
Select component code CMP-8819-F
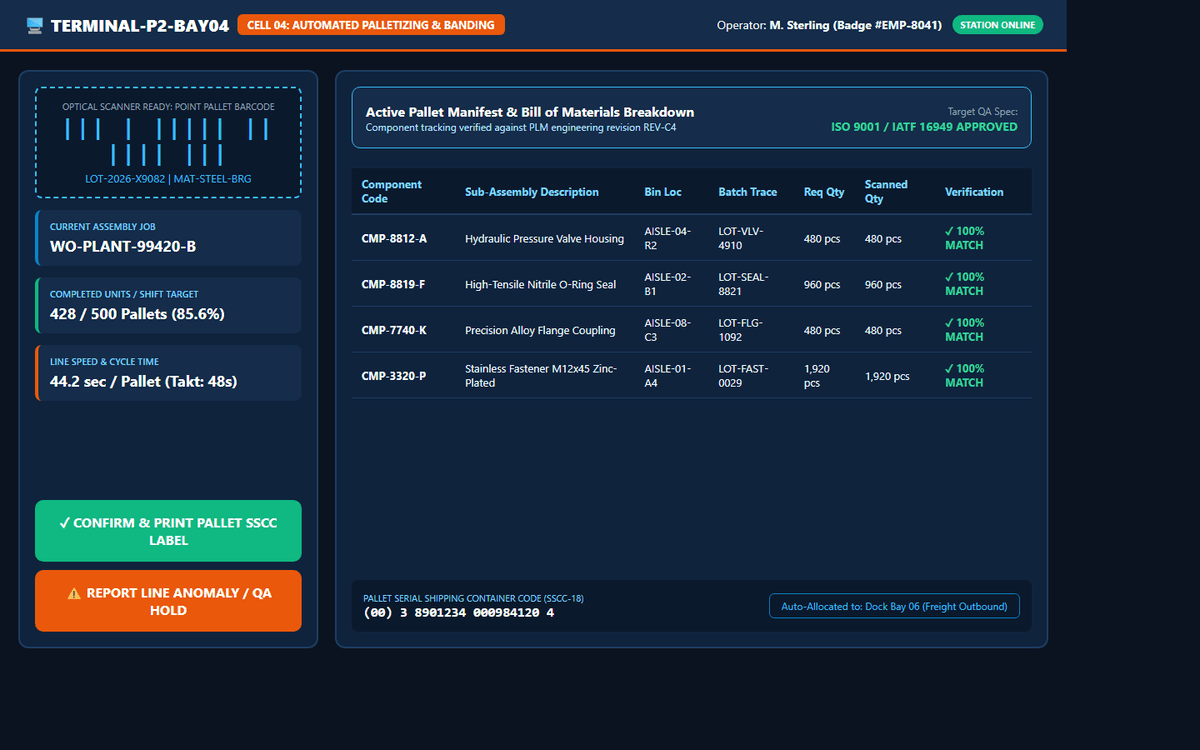(393, 285)
